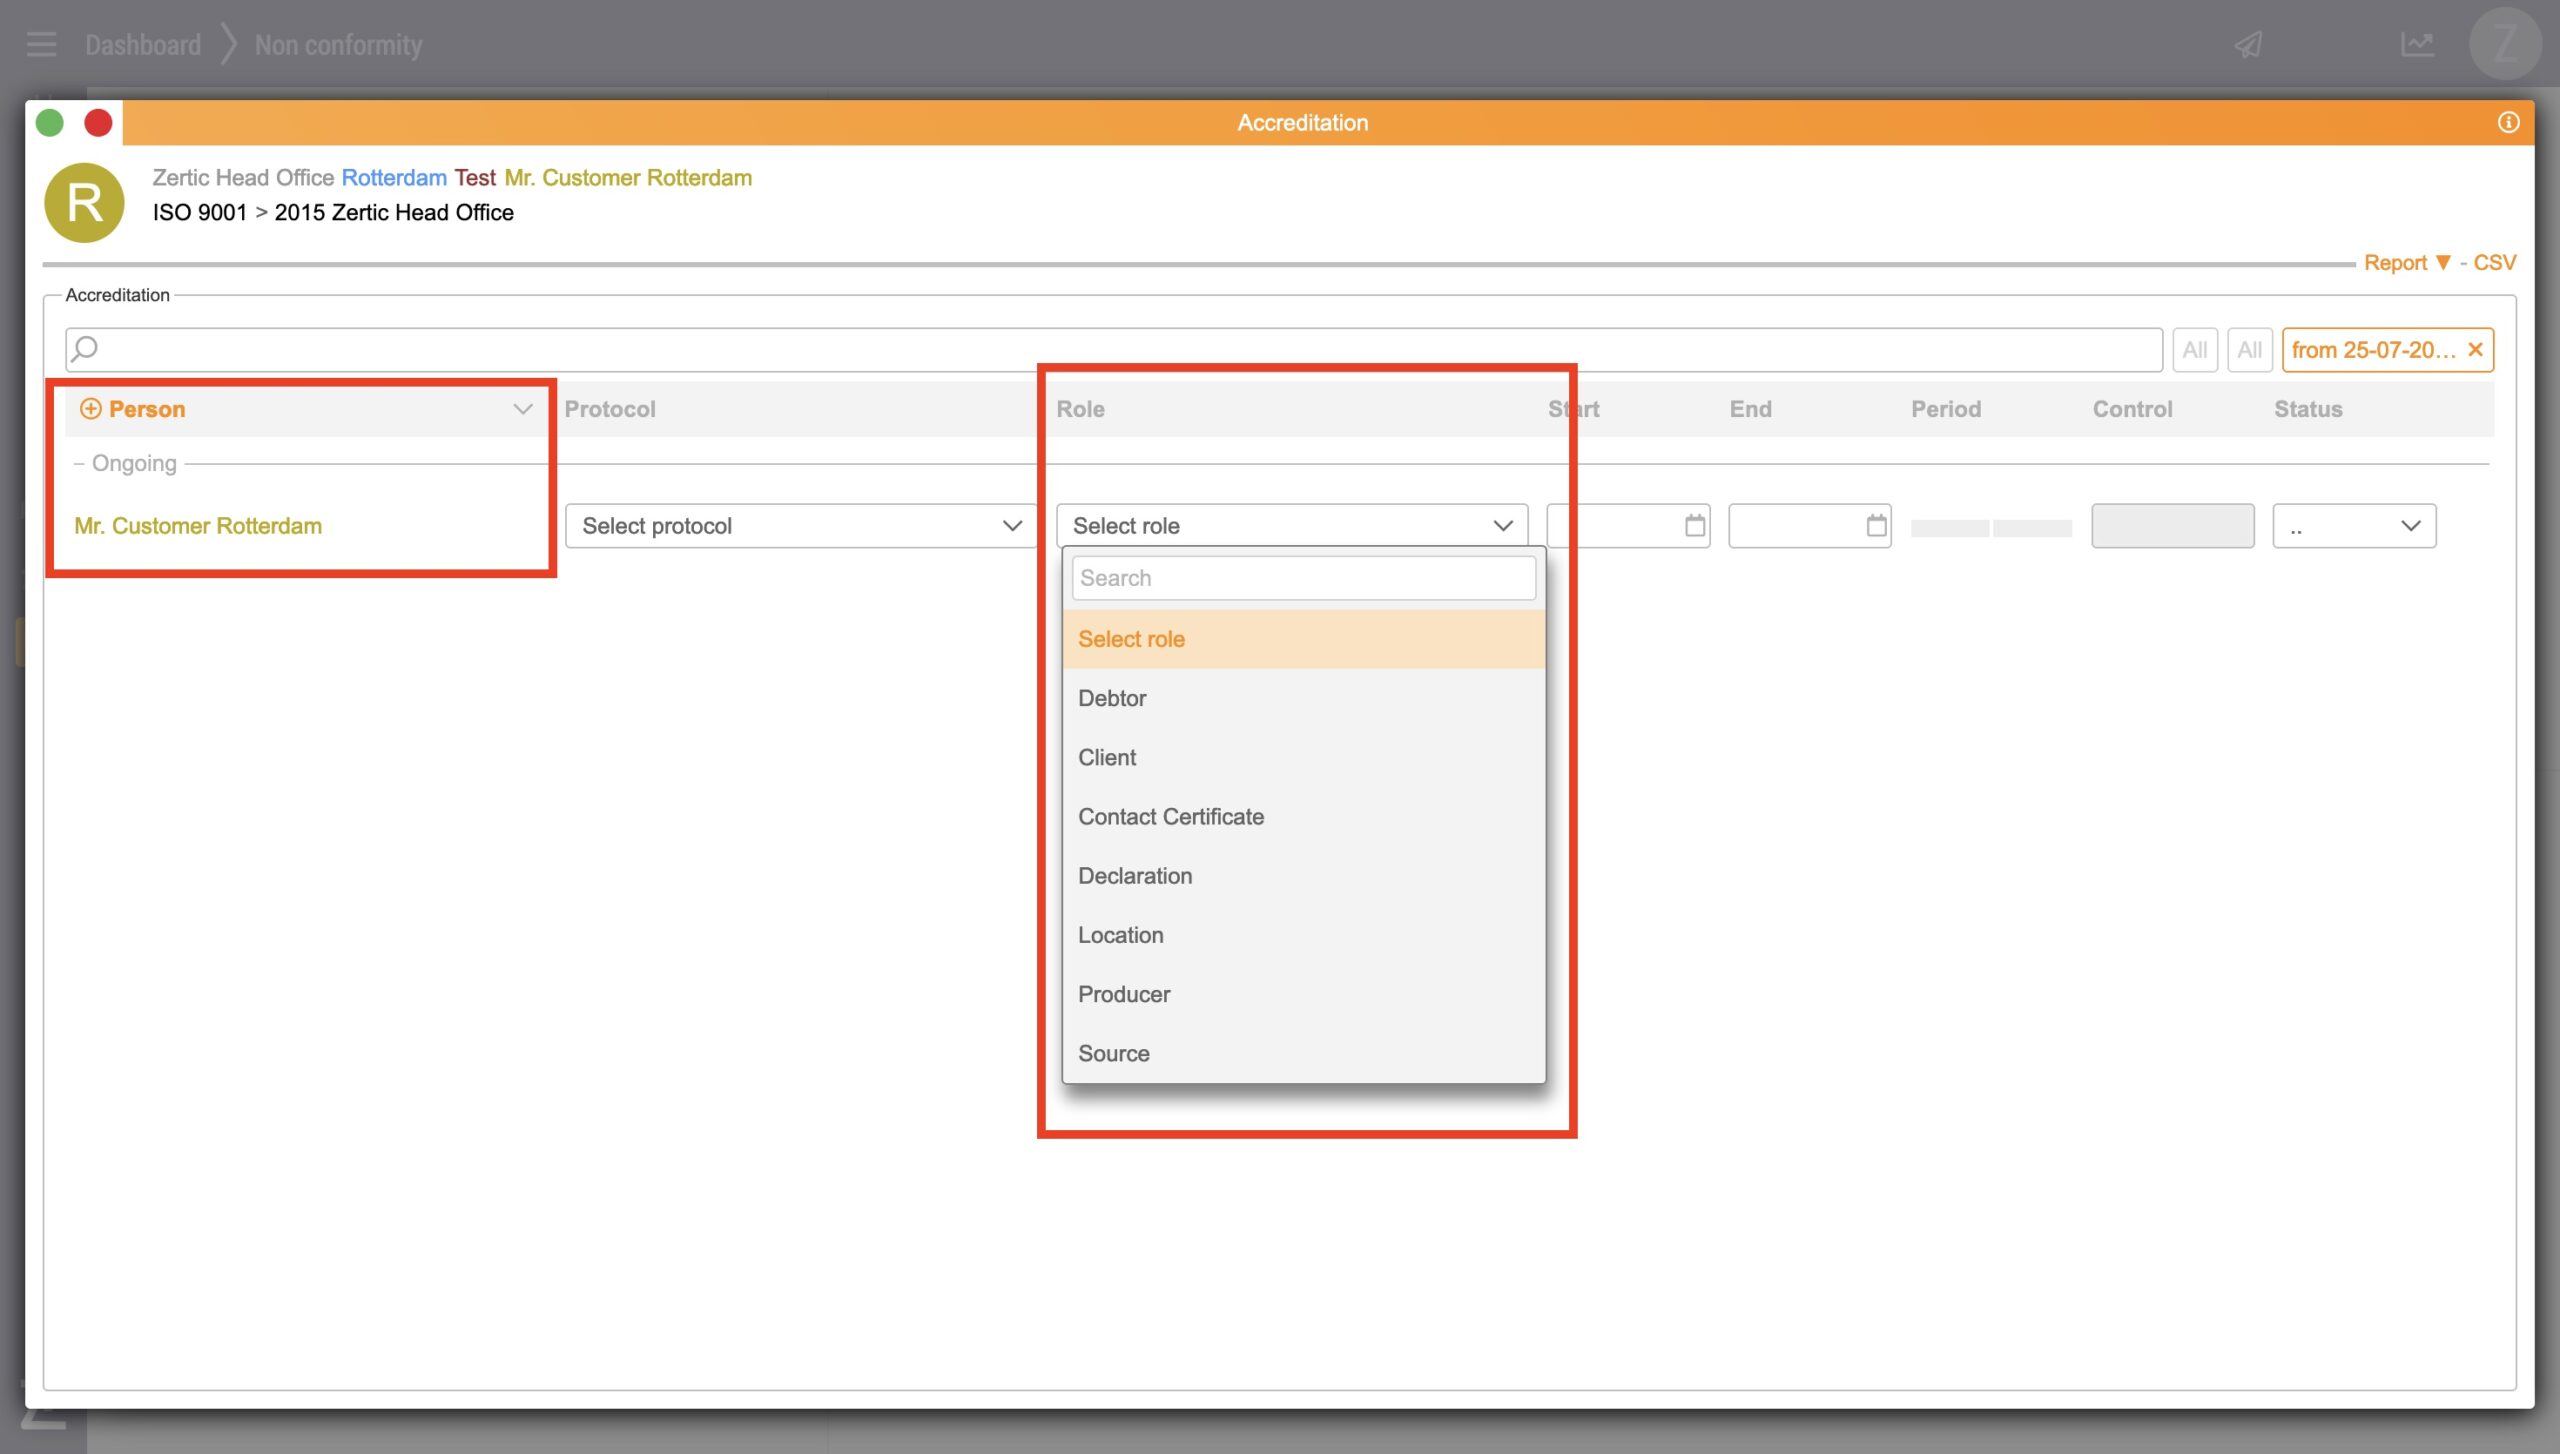The height and width of the screenshot is (1454, 2560).
Task: Open the Start date calendar picker
Action: point(1694,526)
